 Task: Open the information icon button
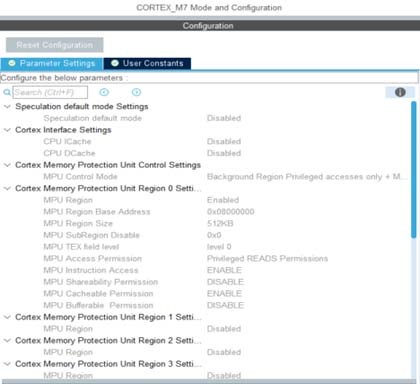click(400, 92)
